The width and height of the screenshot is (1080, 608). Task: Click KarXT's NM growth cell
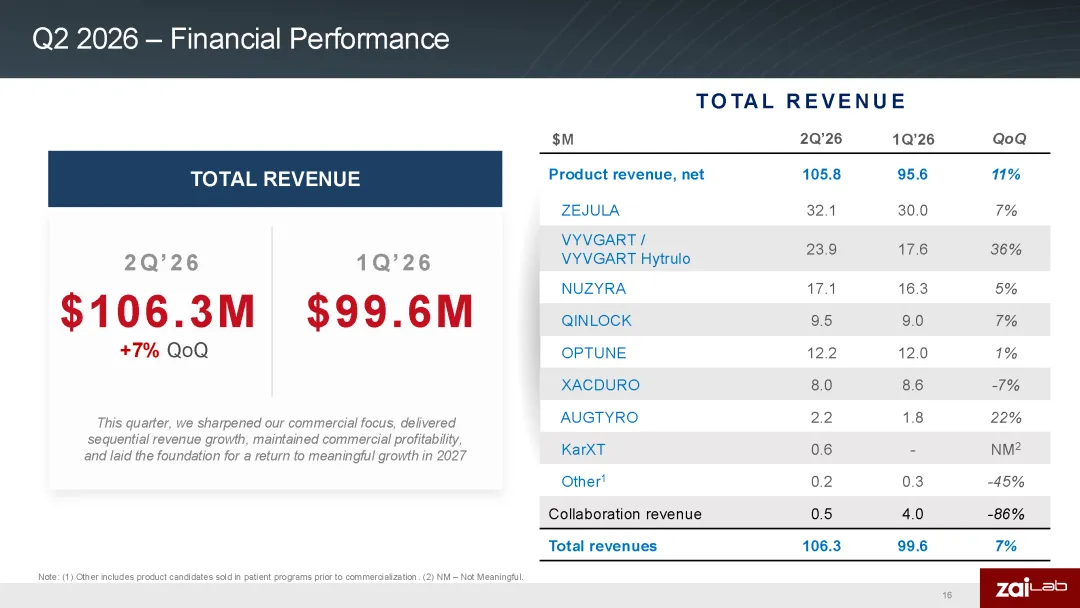[x=1006, y=449]
